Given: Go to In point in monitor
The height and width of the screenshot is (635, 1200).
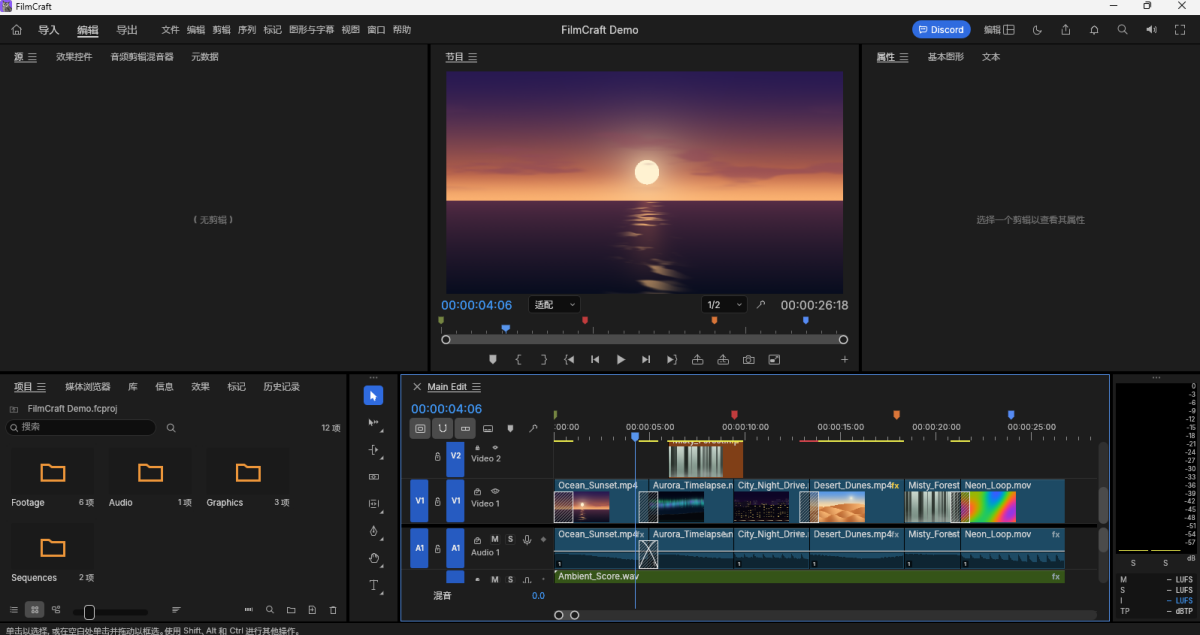Looking at the screenshot, I should click(569, 360).
